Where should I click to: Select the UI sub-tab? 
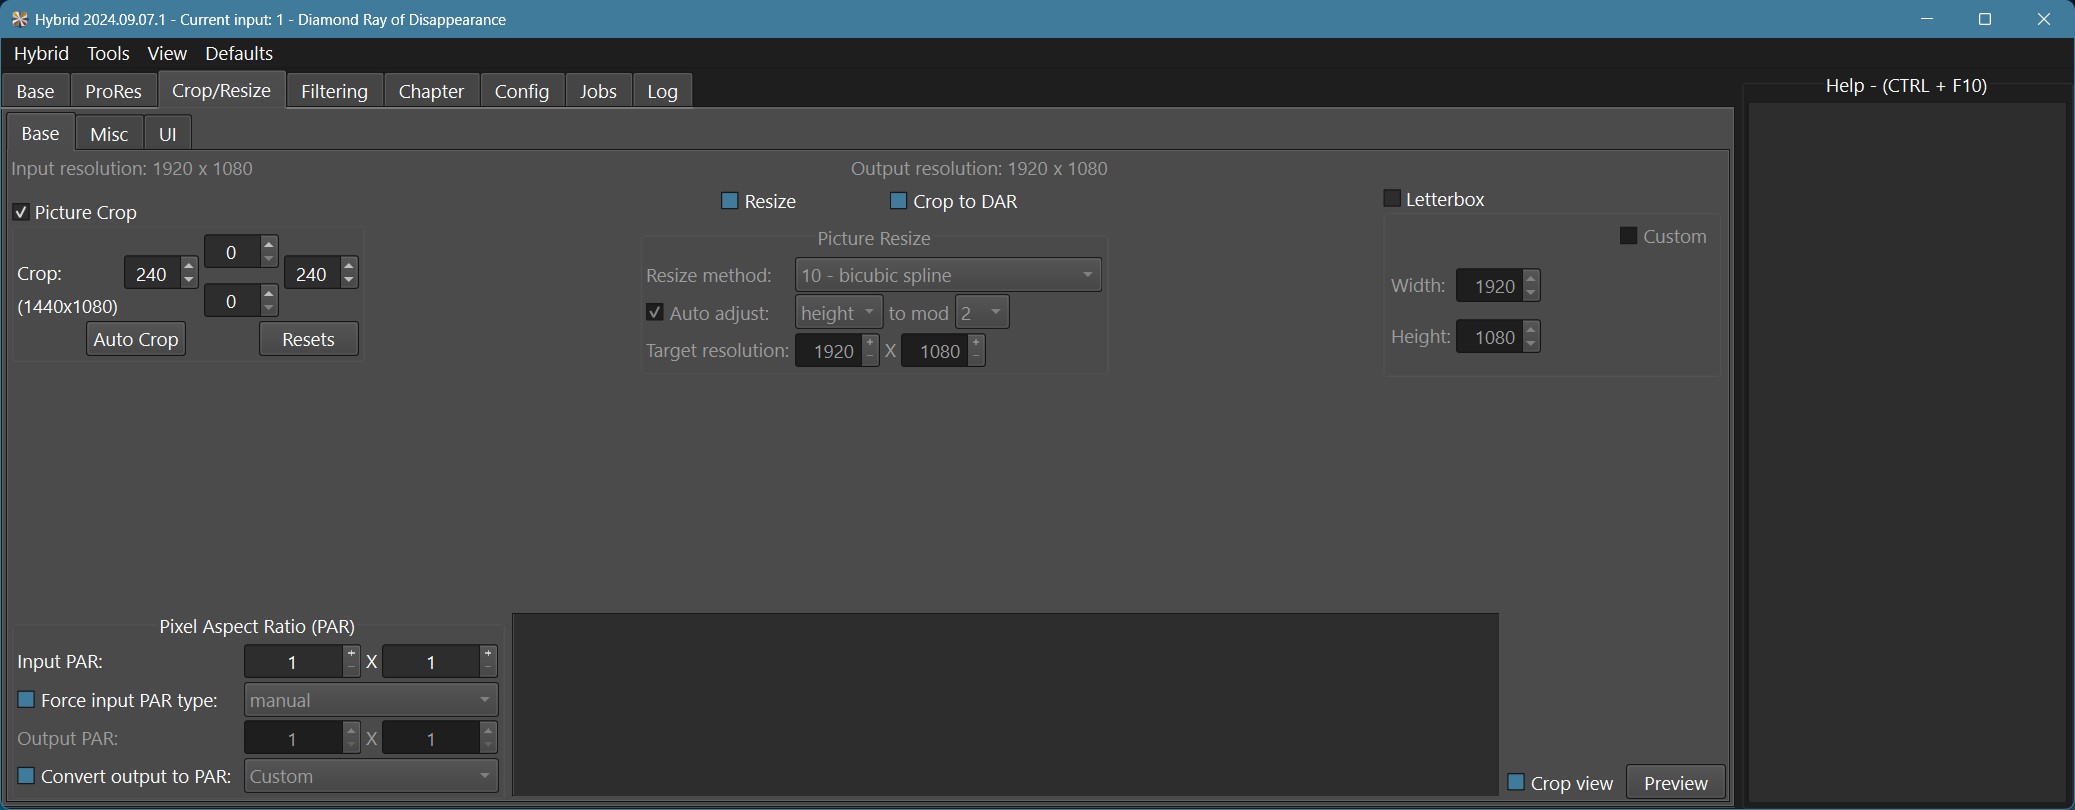pos(168,133)
